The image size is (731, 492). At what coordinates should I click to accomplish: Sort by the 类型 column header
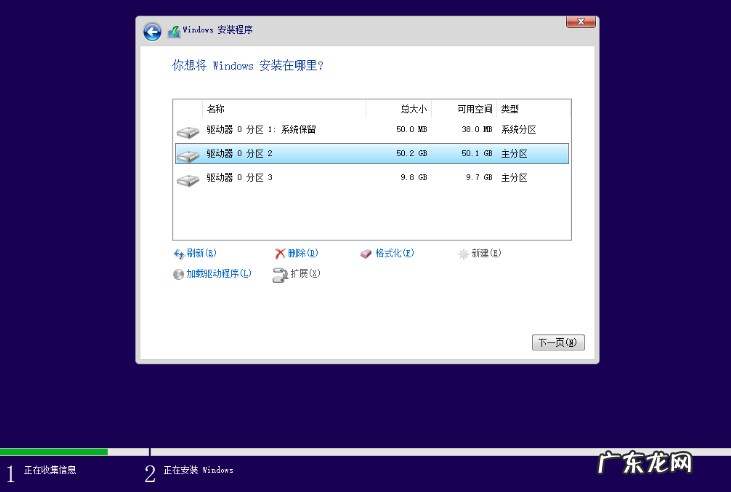click(534, 109)
